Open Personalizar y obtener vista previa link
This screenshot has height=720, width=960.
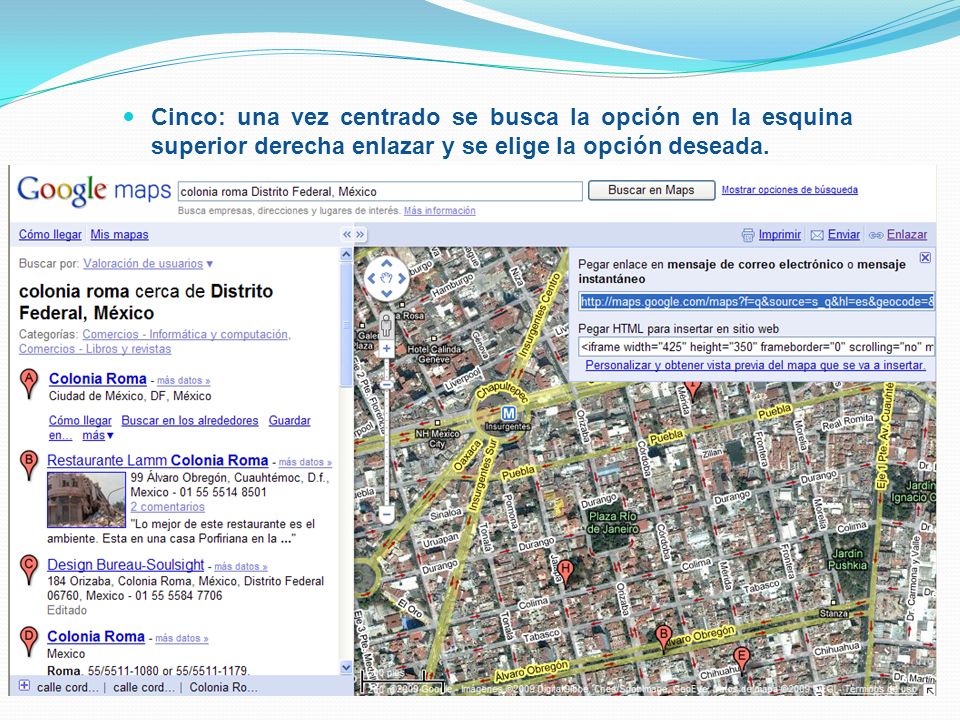(x=756, y=366)
